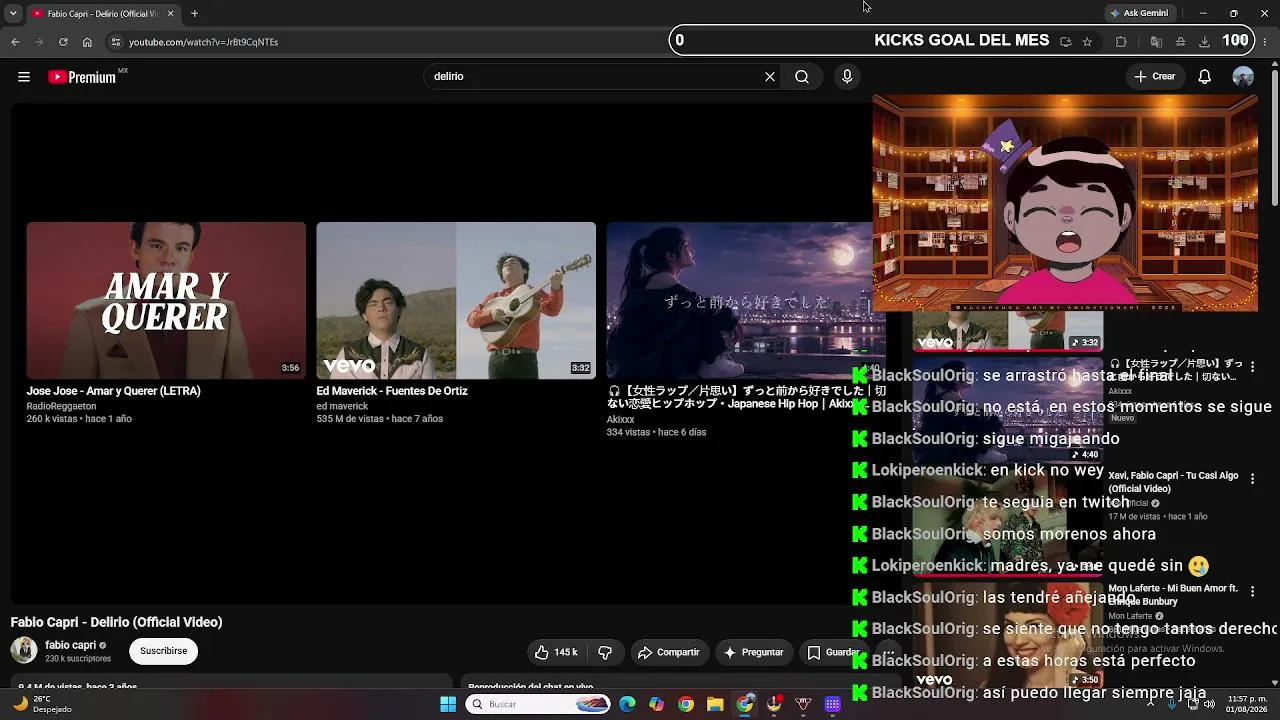This screenshot has width=1280, height=720.
Task: Clear the search text with the X
Action: point(770,77)
